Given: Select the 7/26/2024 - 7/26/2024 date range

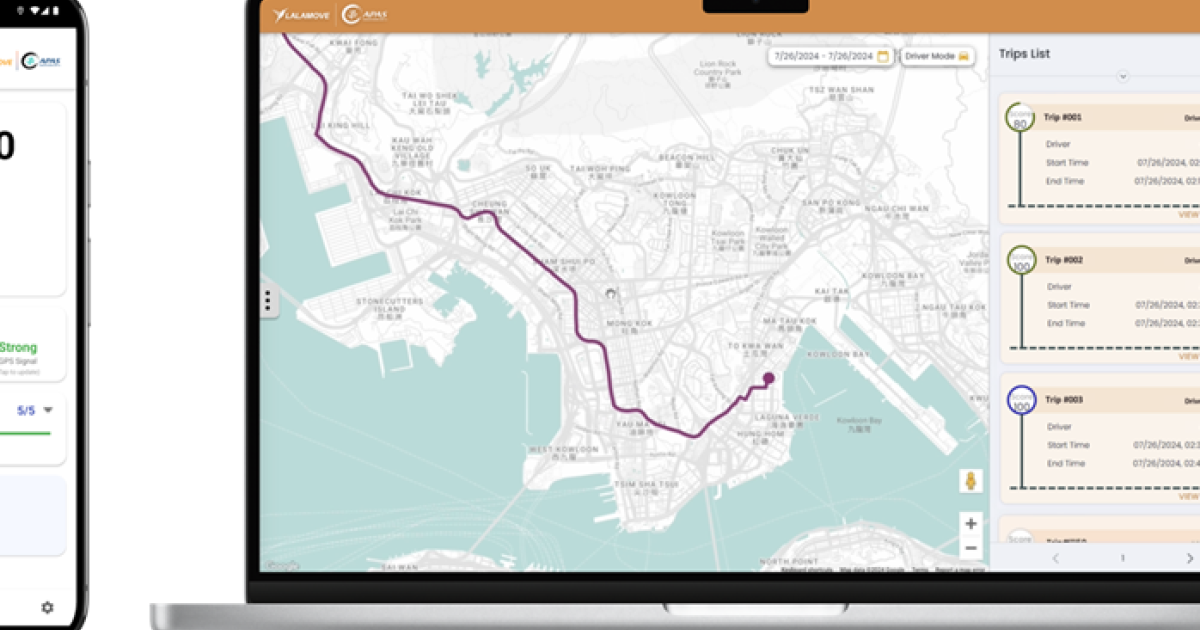Looking at the screenshot, I should (x=831, y=57).
